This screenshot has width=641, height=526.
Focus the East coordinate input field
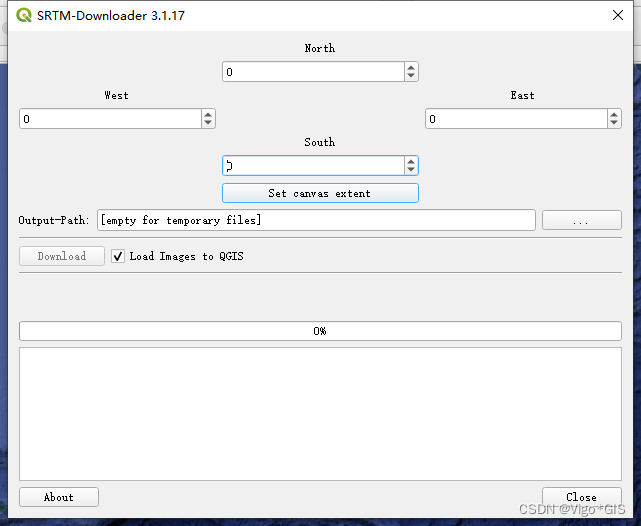point(516,119)
